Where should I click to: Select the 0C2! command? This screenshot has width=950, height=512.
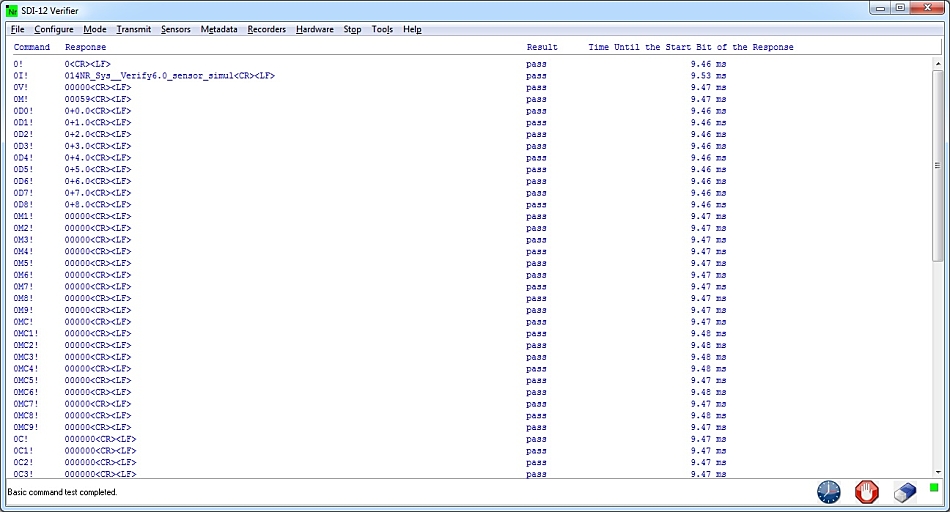click(23, 462)
